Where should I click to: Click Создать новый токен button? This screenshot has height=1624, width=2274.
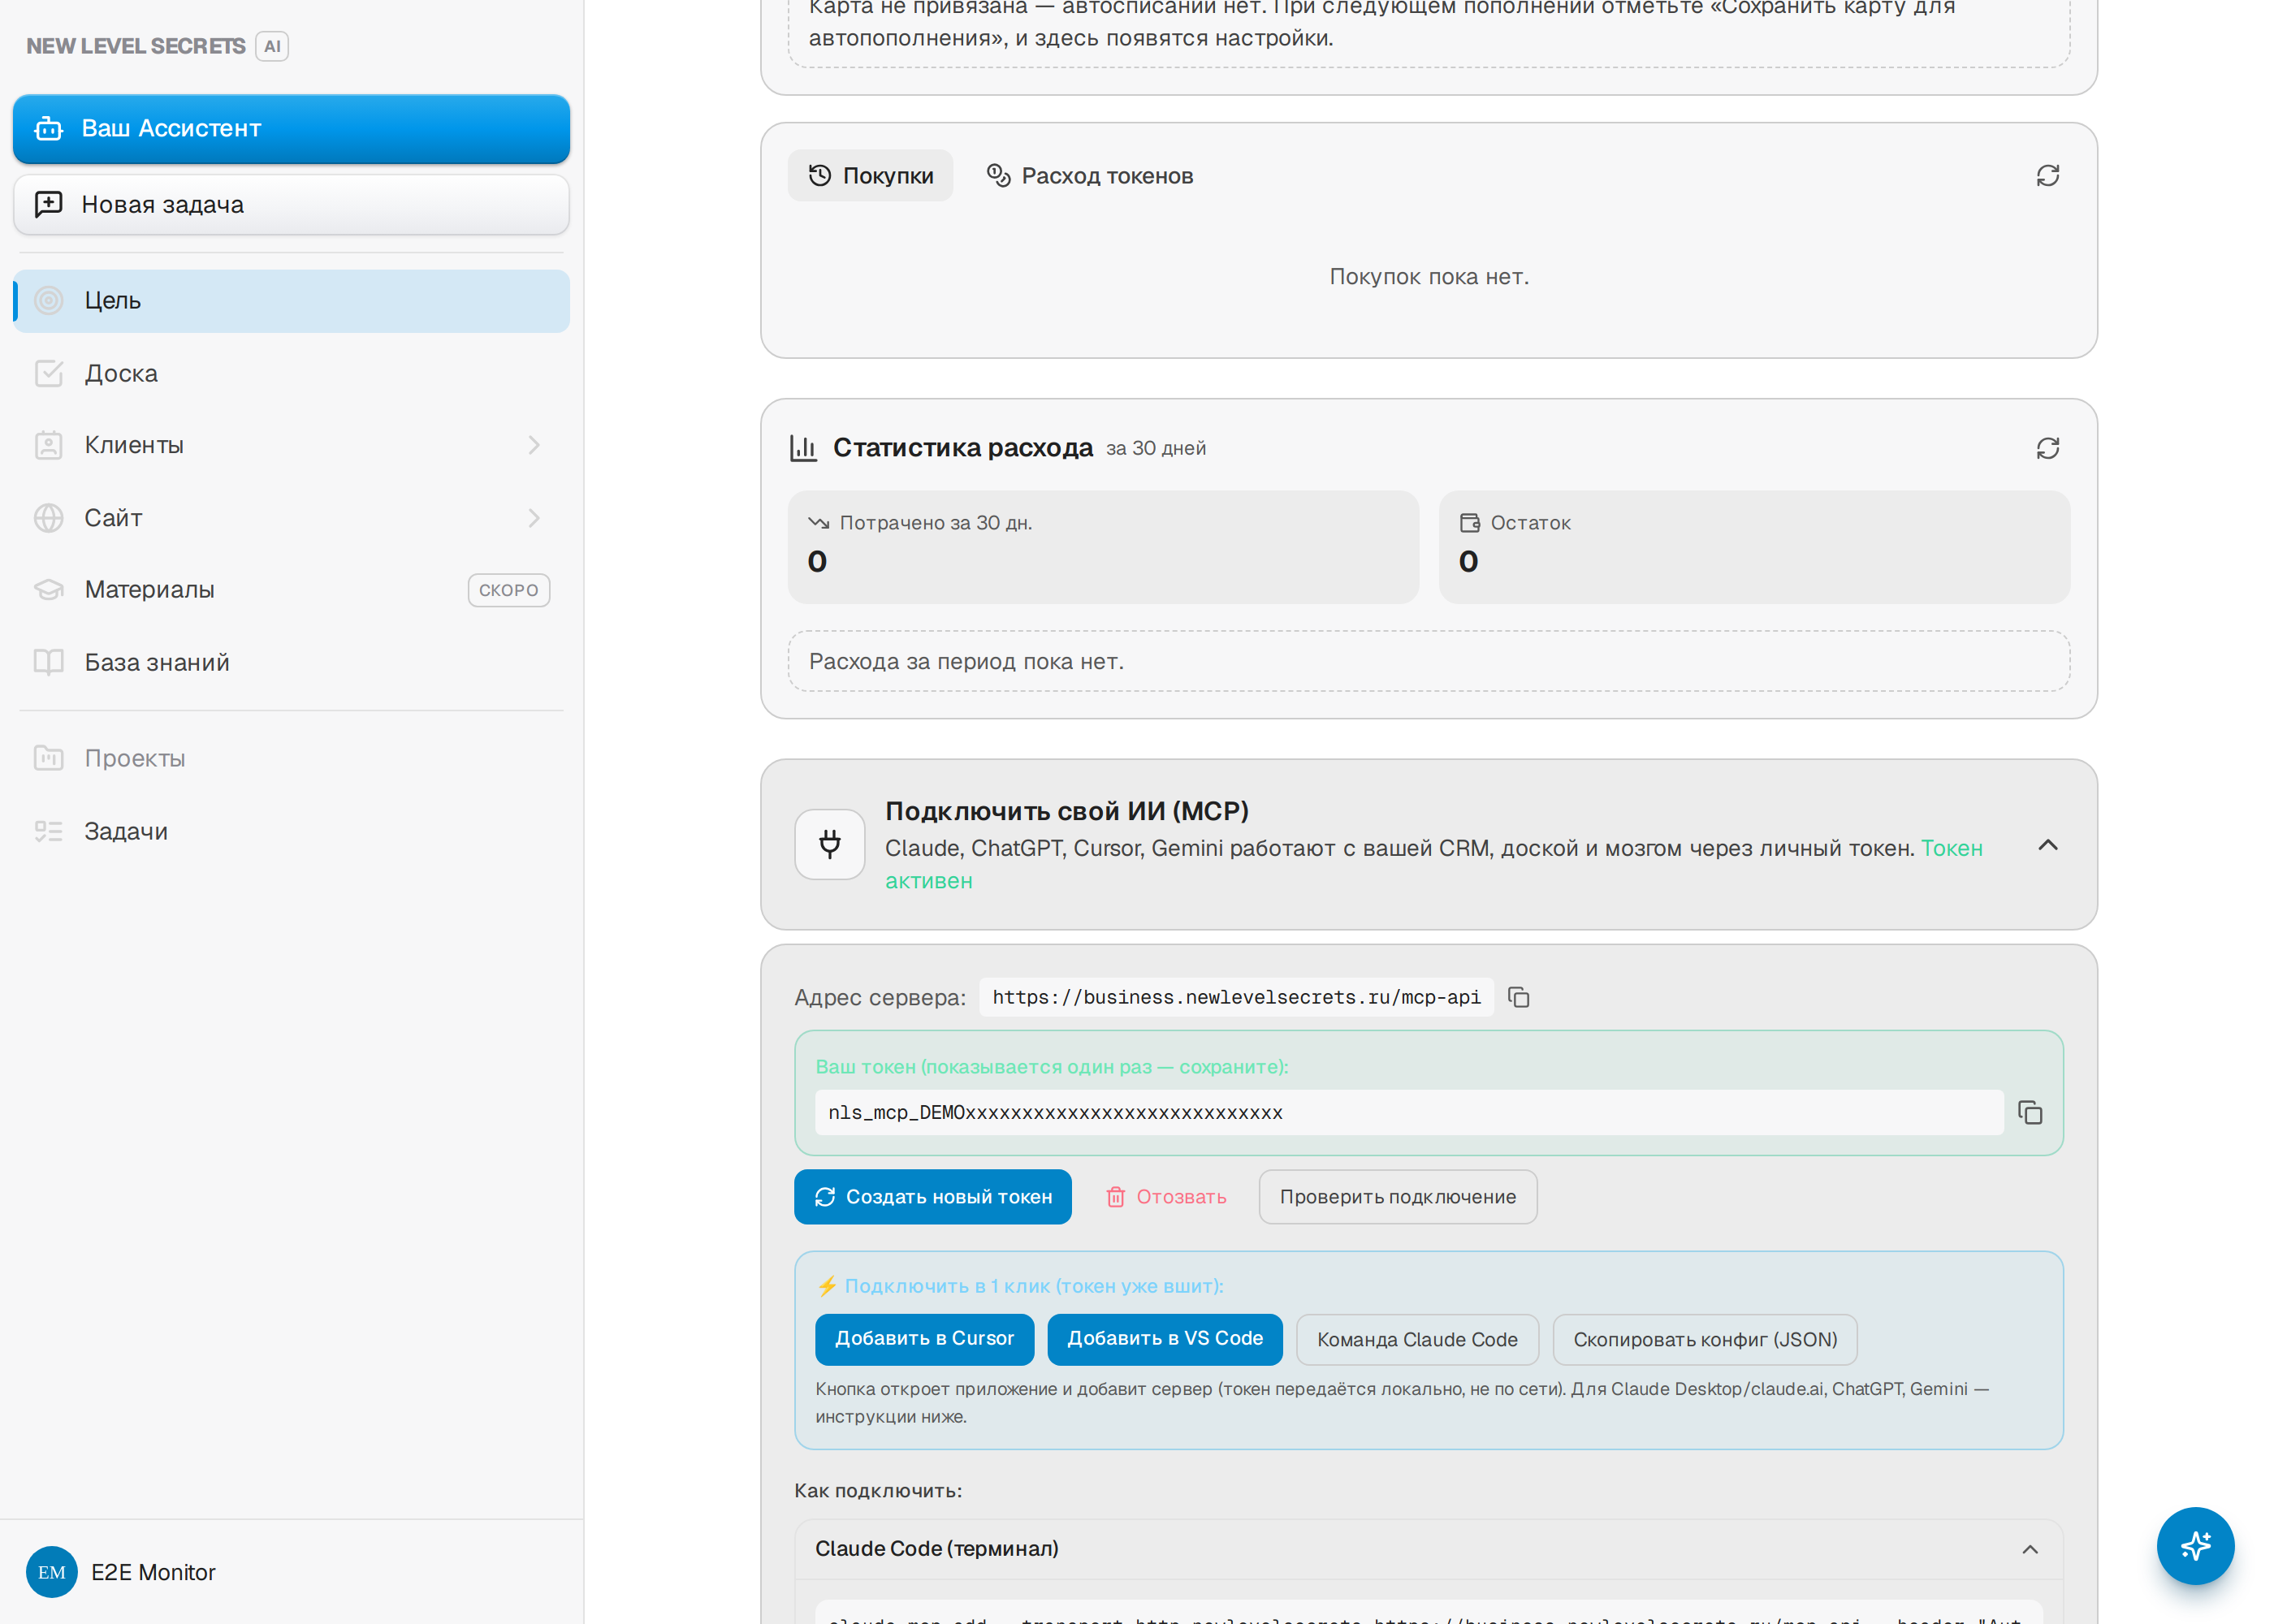(932, 1197)
